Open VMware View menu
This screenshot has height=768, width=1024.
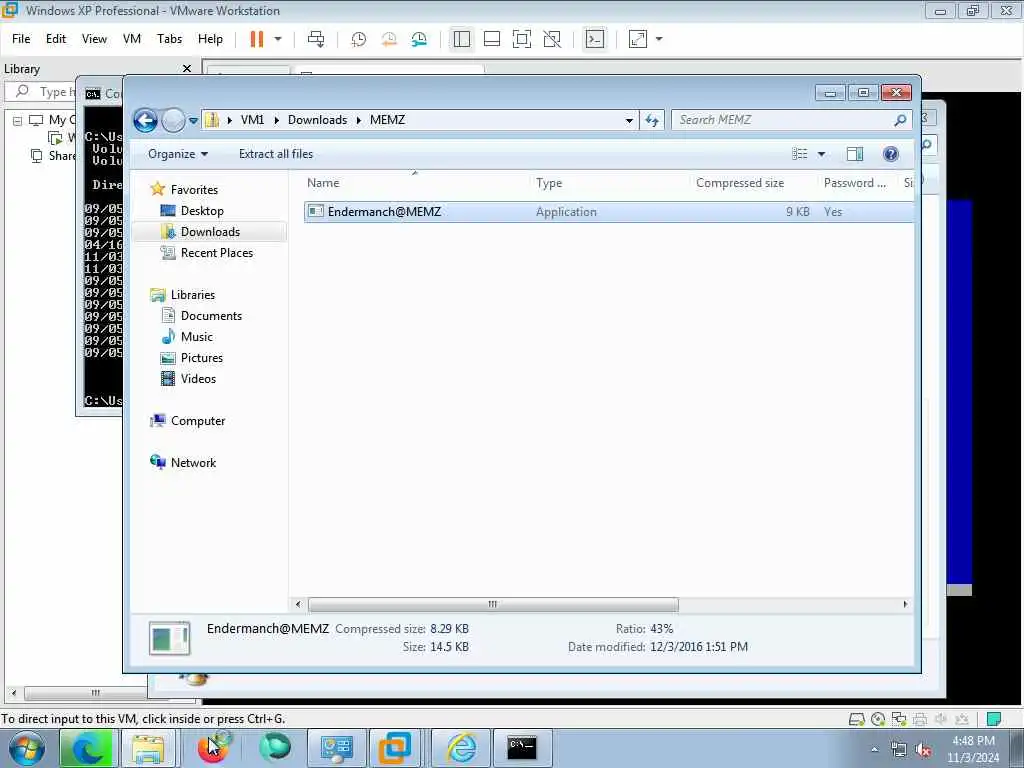[95, 39]
